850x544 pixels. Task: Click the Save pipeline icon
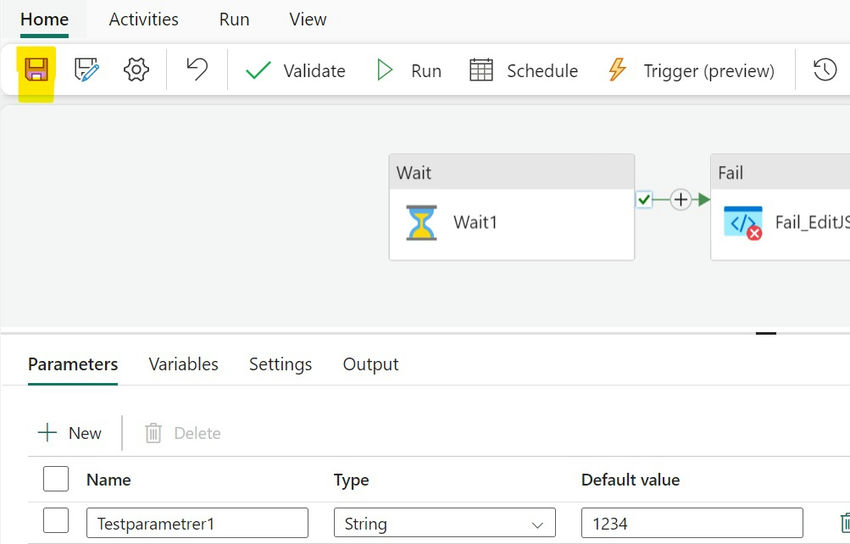point(36,70)
